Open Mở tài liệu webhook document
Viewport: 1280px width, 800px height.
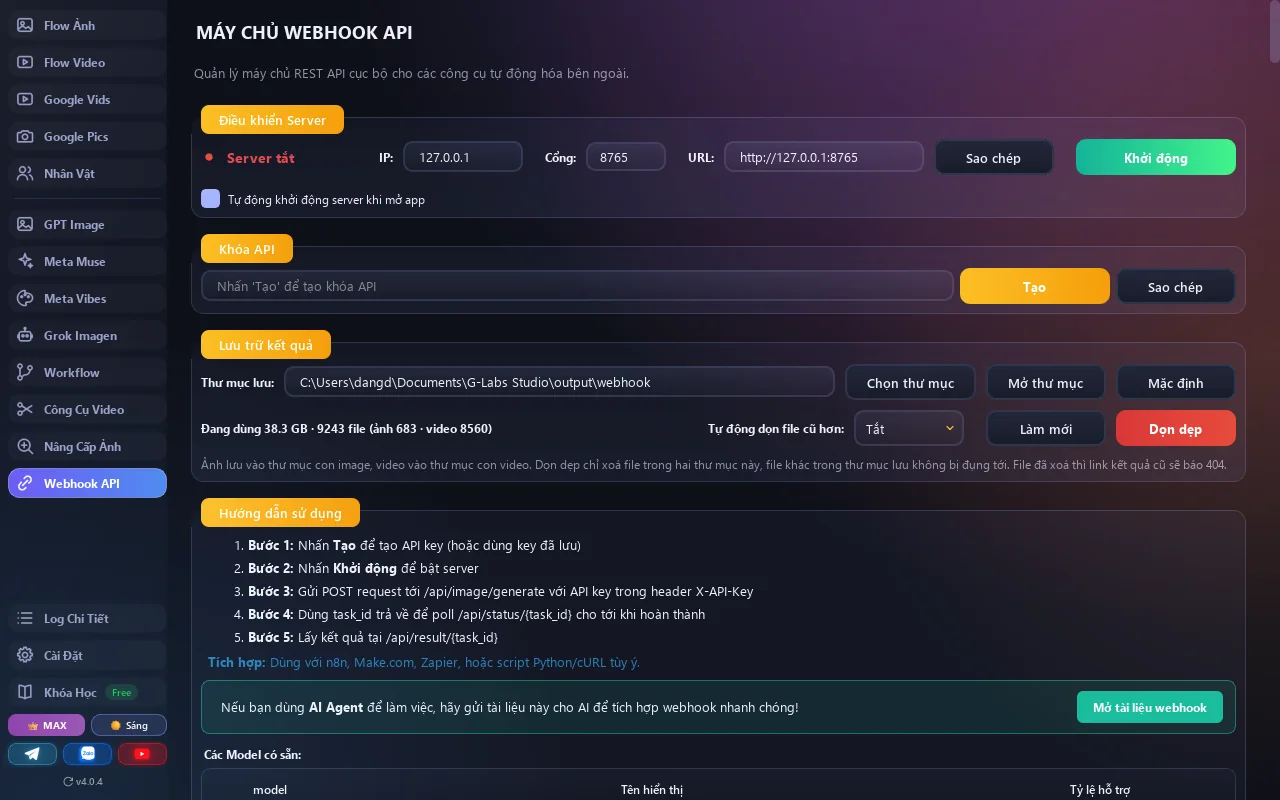point(1150,707)
